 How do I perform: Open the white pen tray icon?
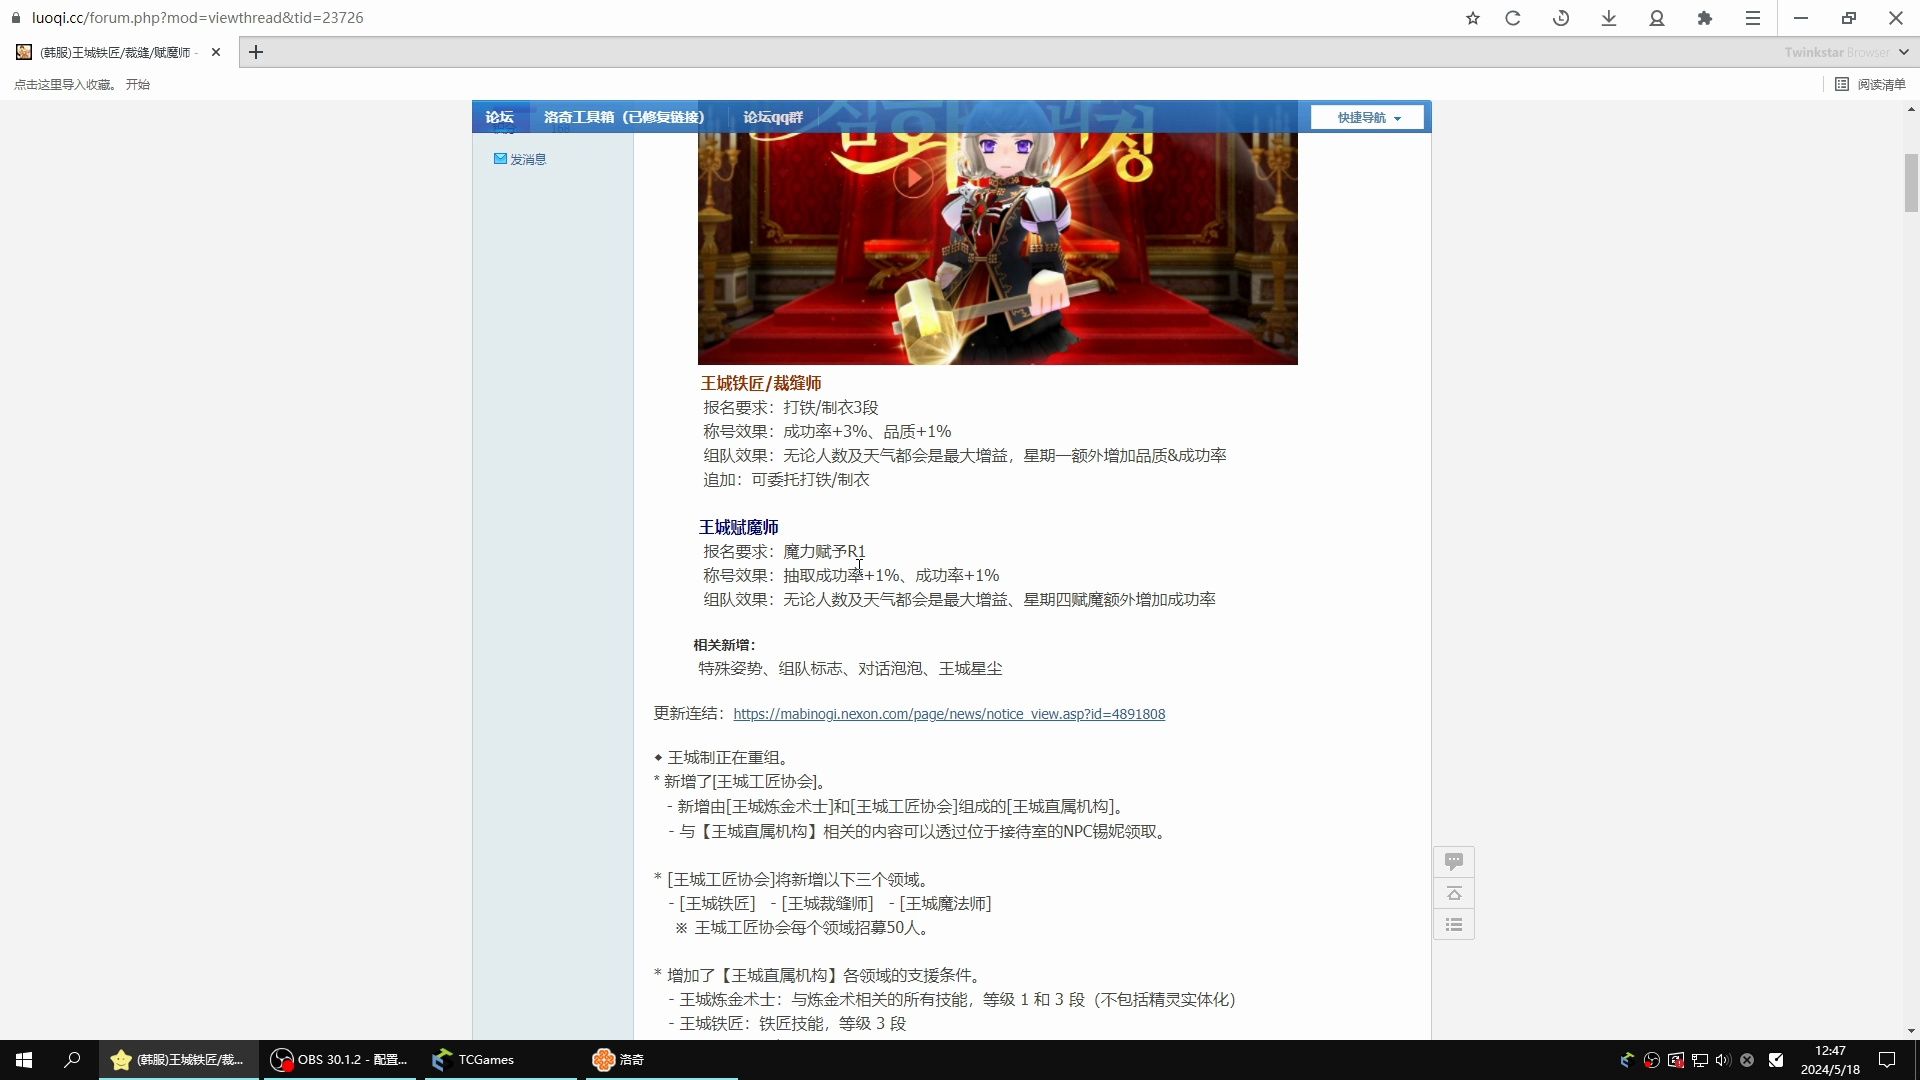[1776, 1060]
